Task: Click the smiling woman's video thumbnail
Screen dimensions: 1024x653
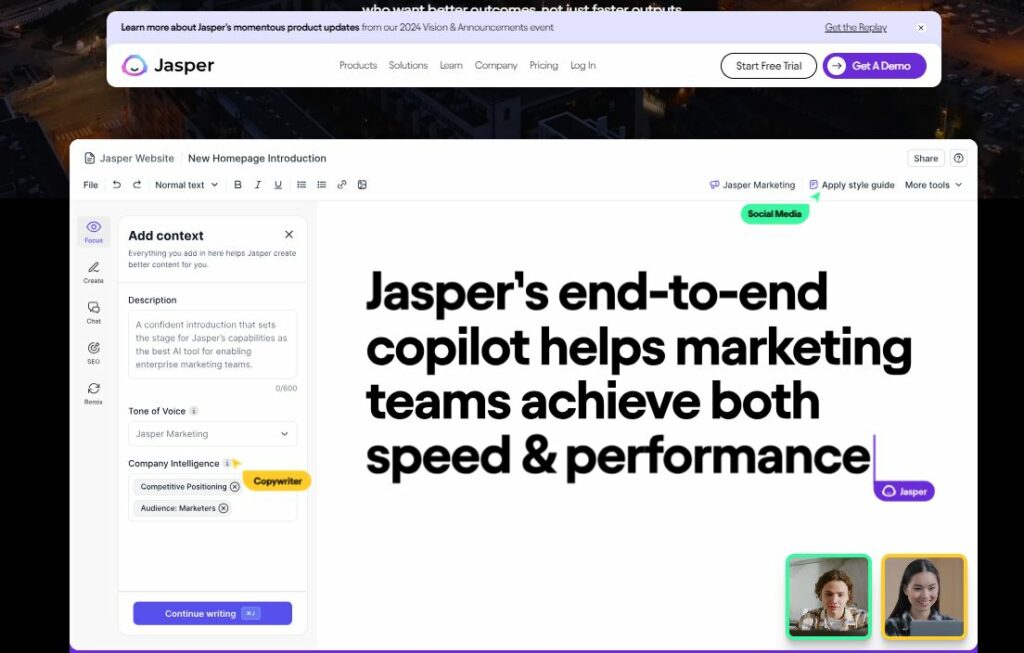Action: (x=924, y=596)
